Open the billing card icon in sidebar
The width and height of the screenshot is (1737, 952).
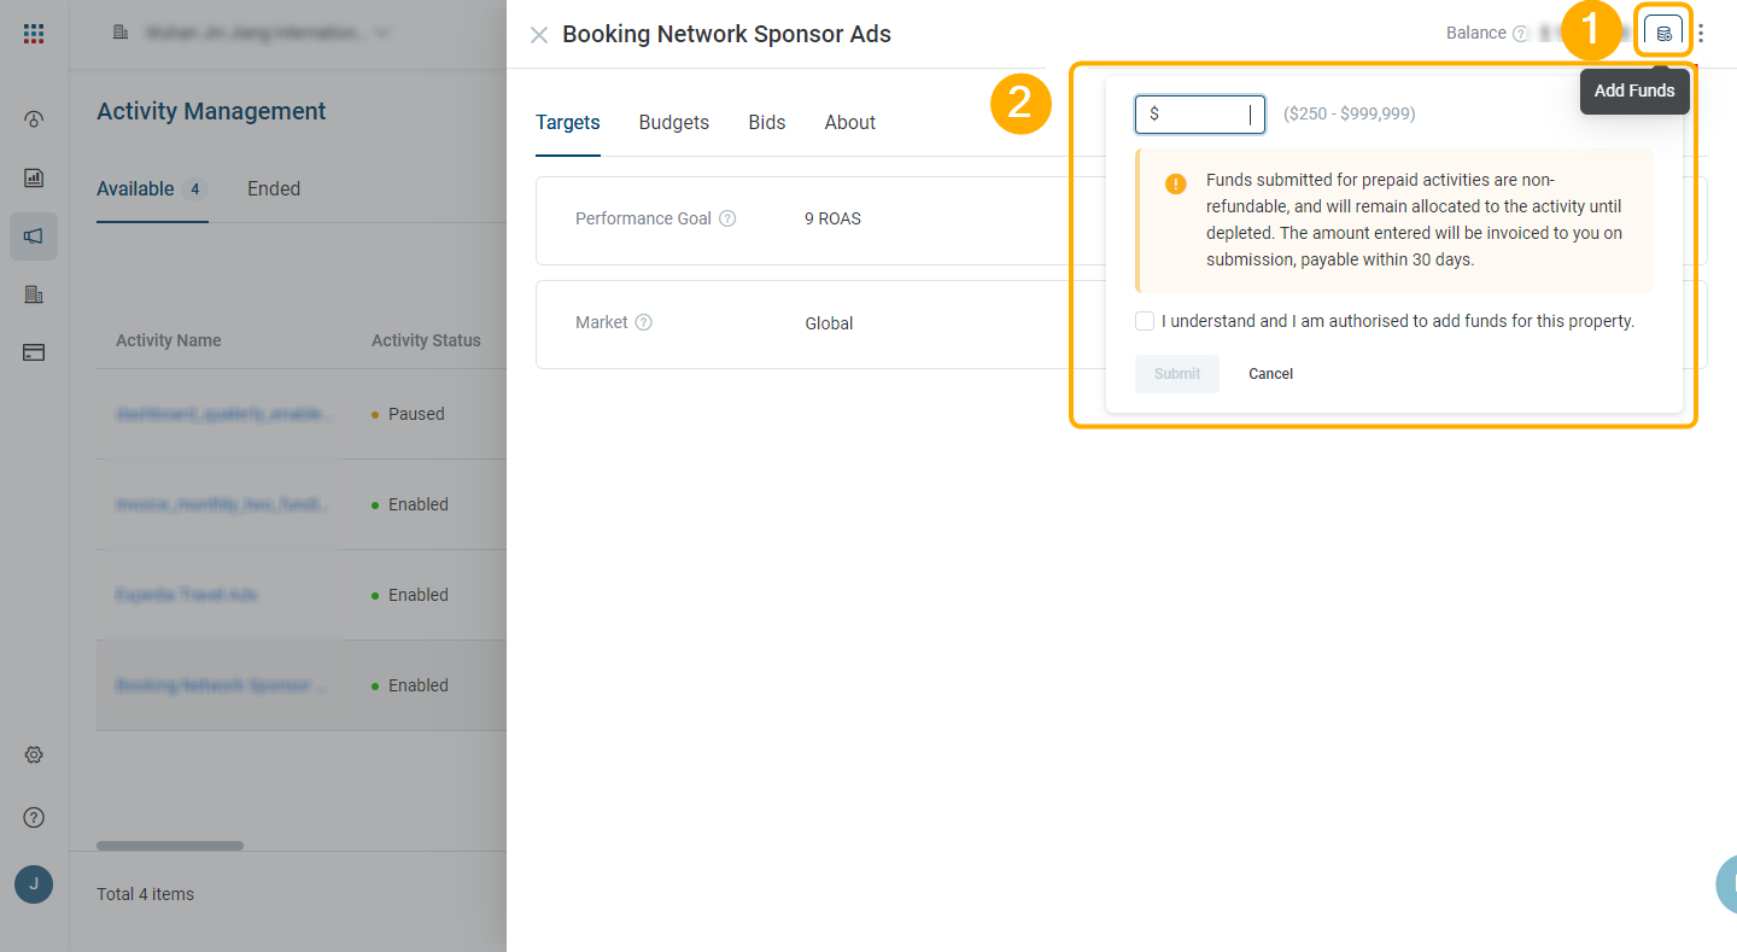coord(34,352)
